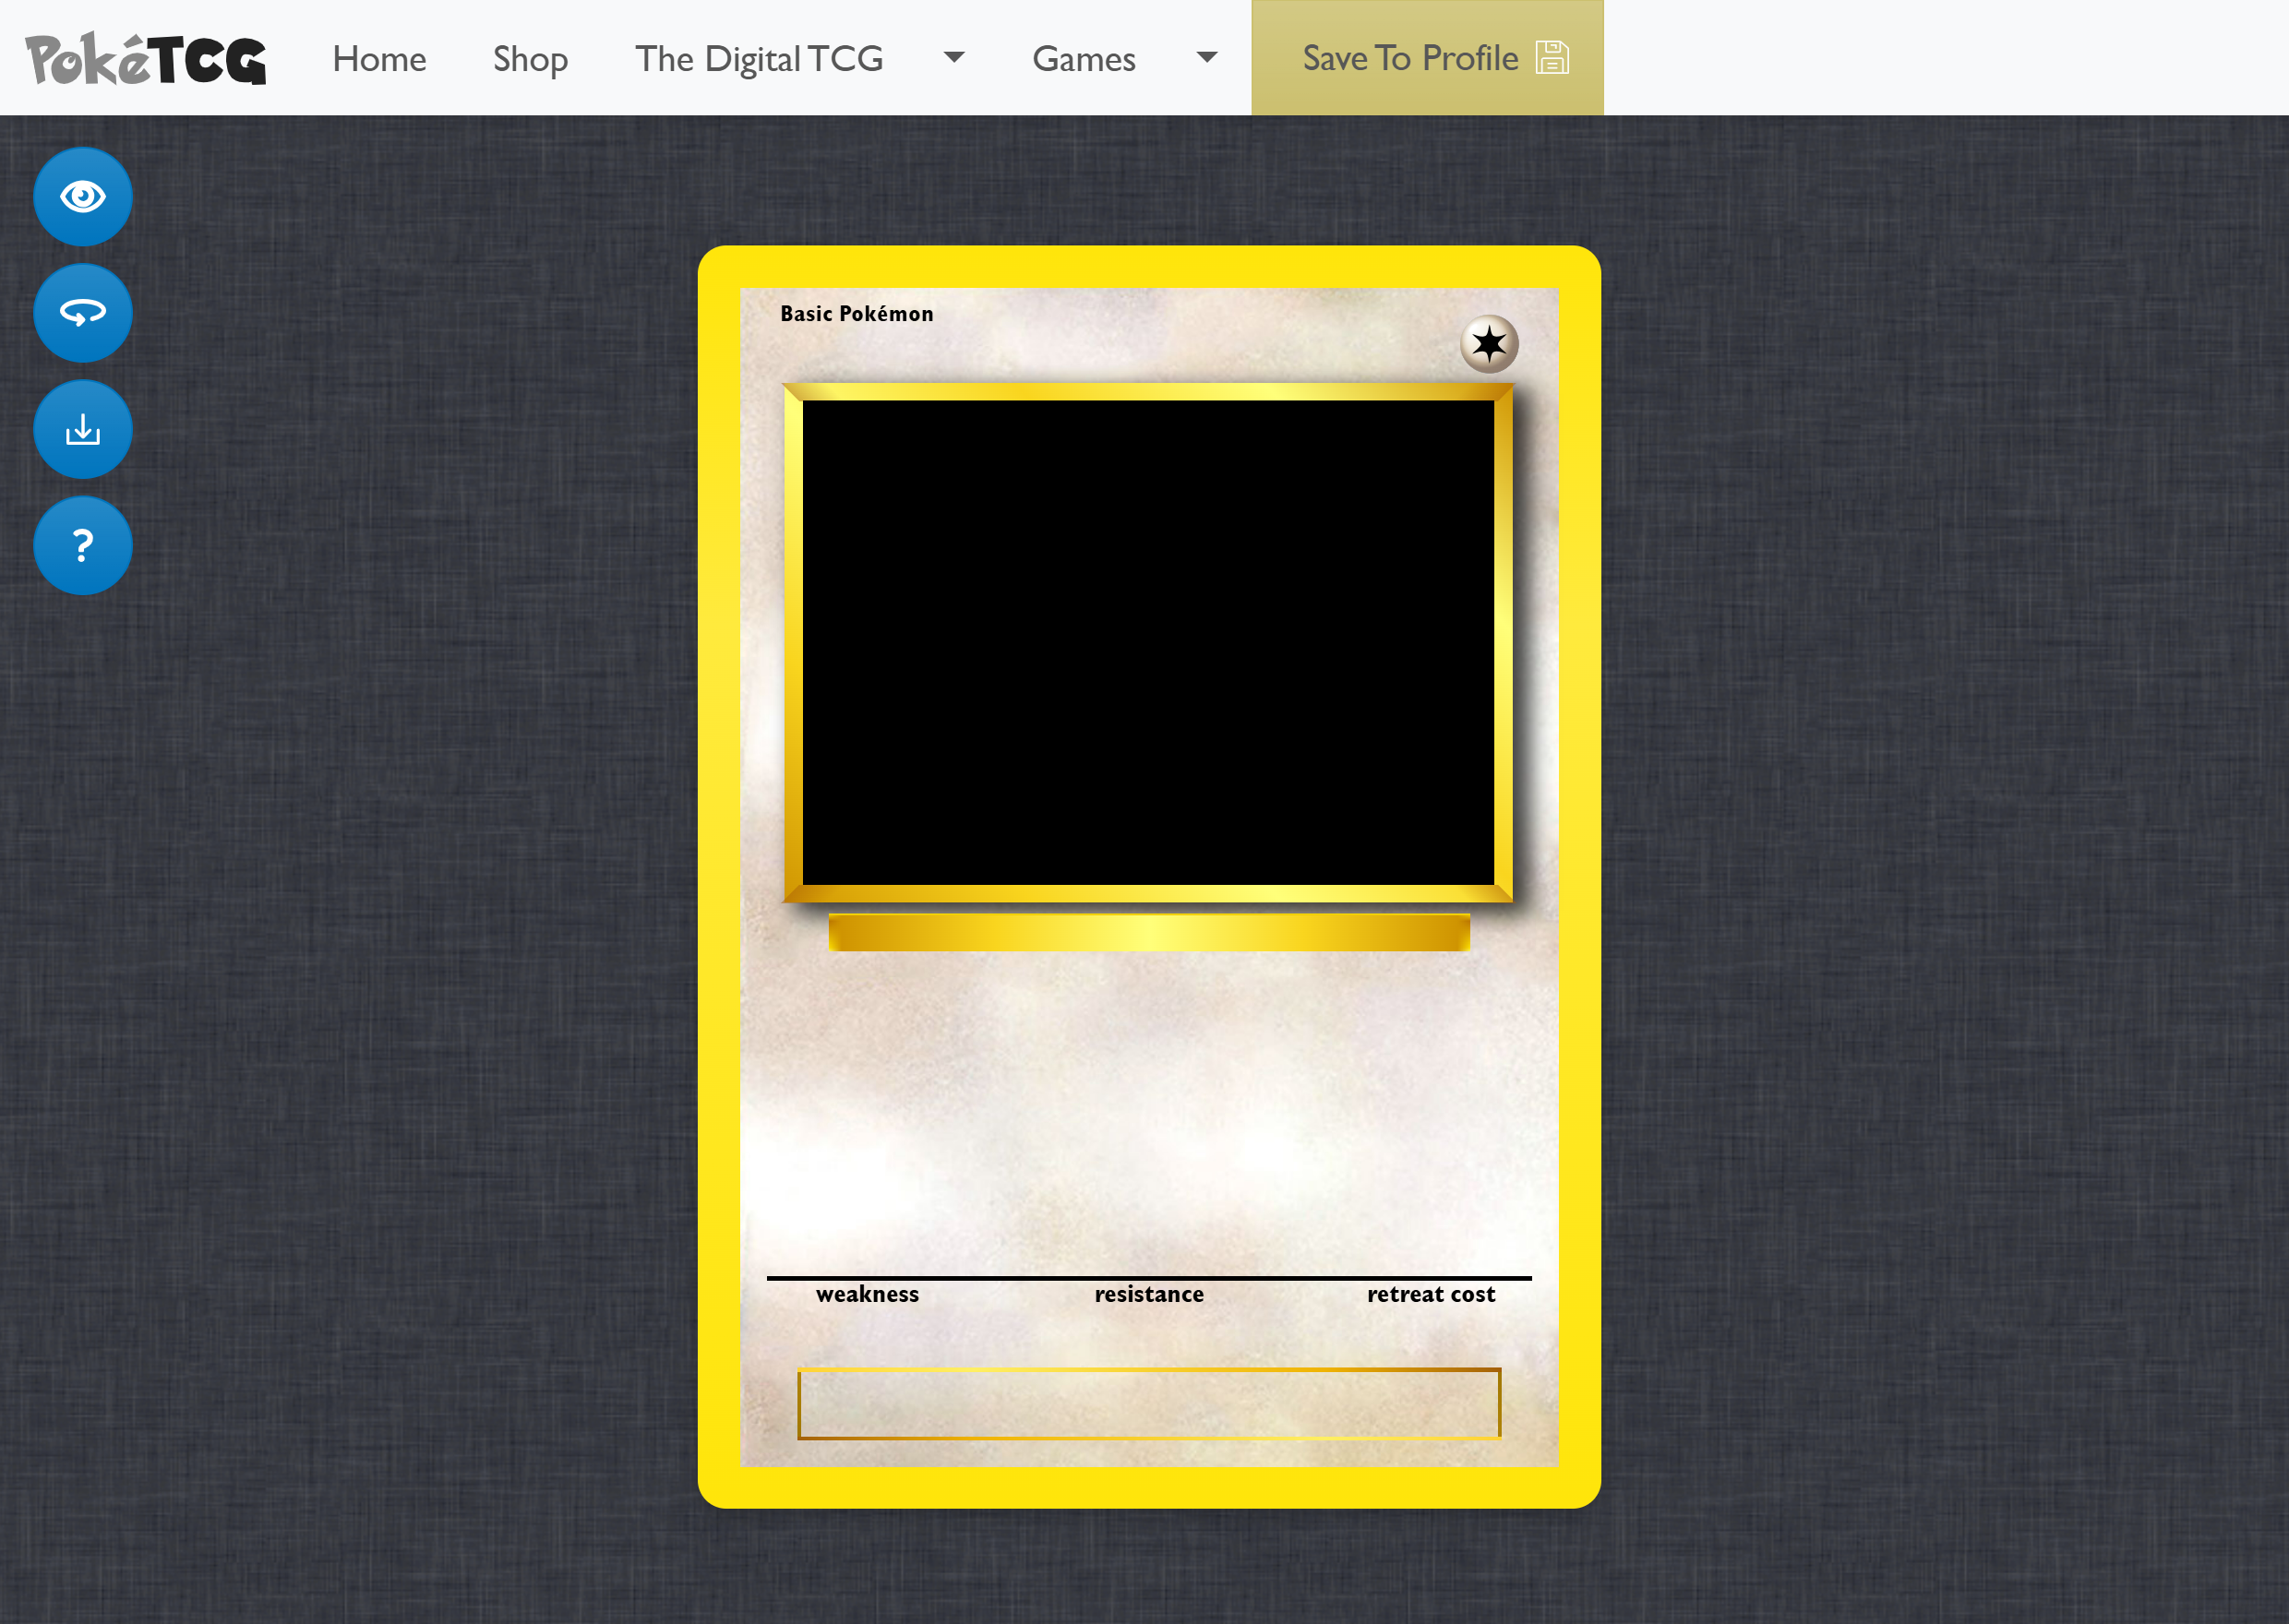Click the resistance label
Viewport: 2289px width, 1624px height.
[1149, 1294]
